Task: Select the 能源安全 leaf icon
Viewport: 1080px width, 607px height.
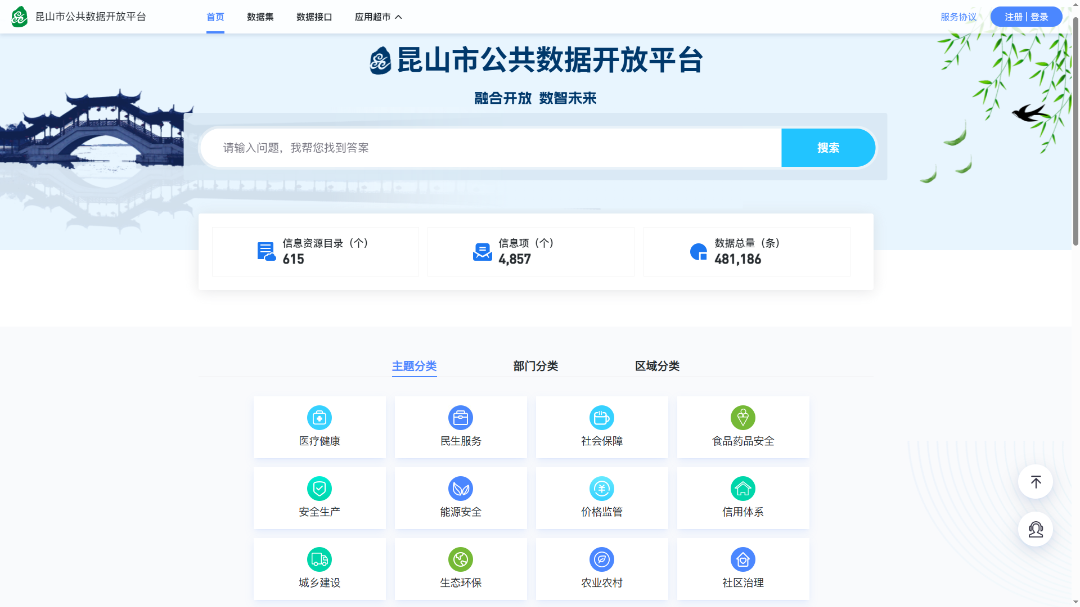Action: (460, 489)
